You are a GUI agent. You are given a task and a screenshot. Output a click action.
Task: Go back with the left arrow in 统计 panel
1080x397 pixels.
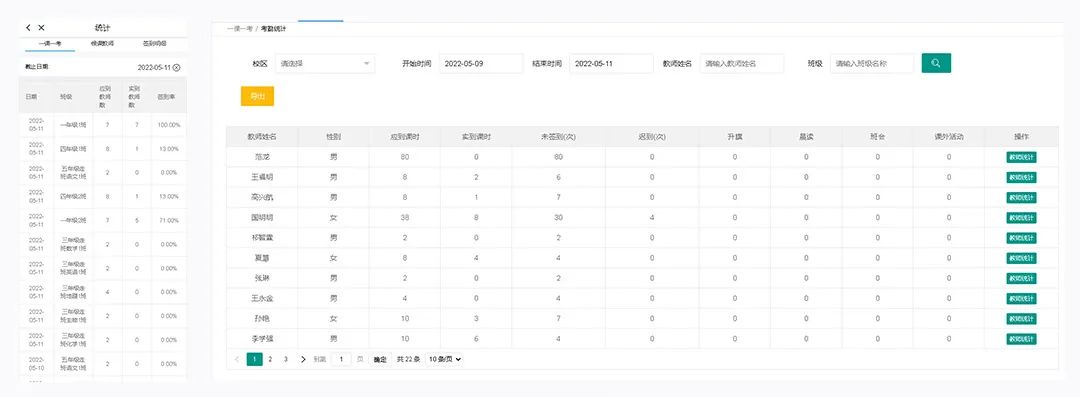pos(28,28)
